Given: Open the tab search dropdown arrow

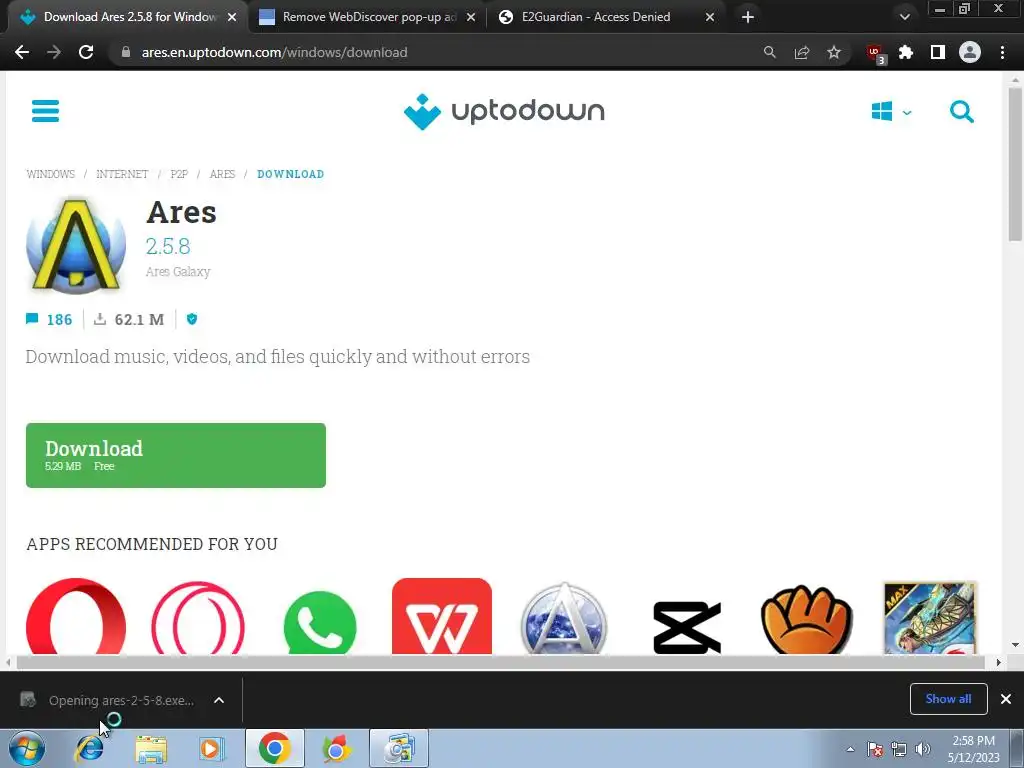Looking at the screenshot, I should 904,17.
